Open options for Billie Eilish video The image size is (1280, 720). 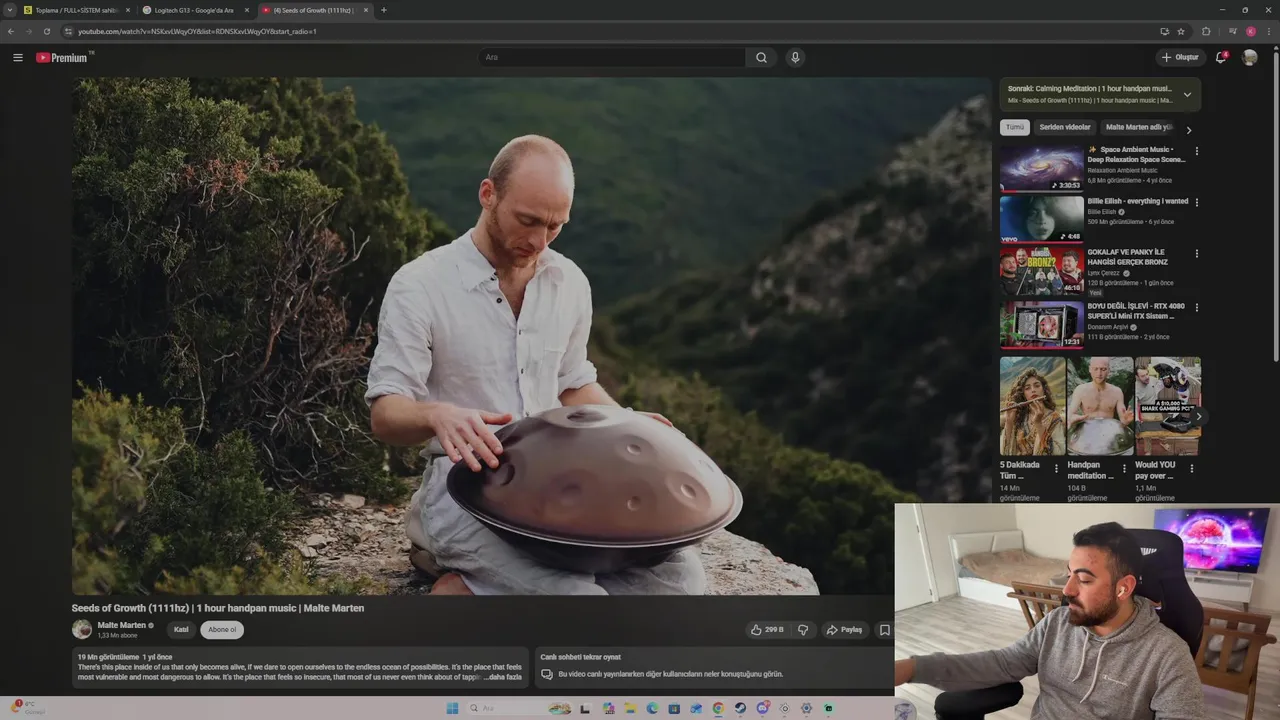[x=1196, y=202]
